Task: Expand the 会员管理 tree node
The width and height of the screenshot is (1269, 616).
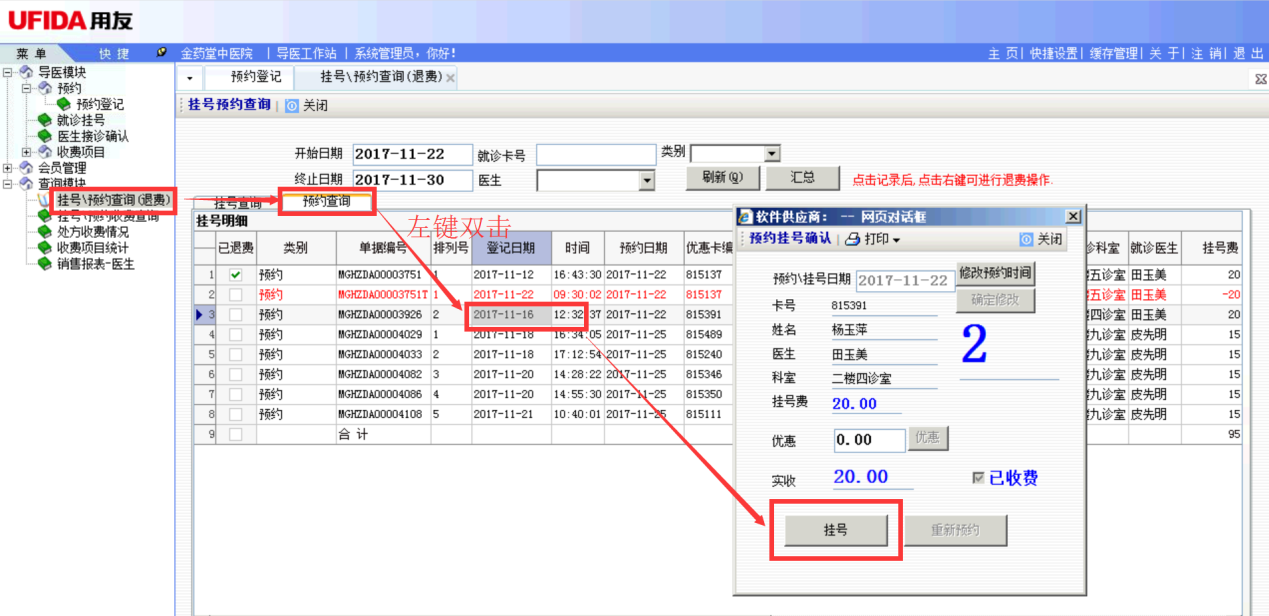Action: 8,168
